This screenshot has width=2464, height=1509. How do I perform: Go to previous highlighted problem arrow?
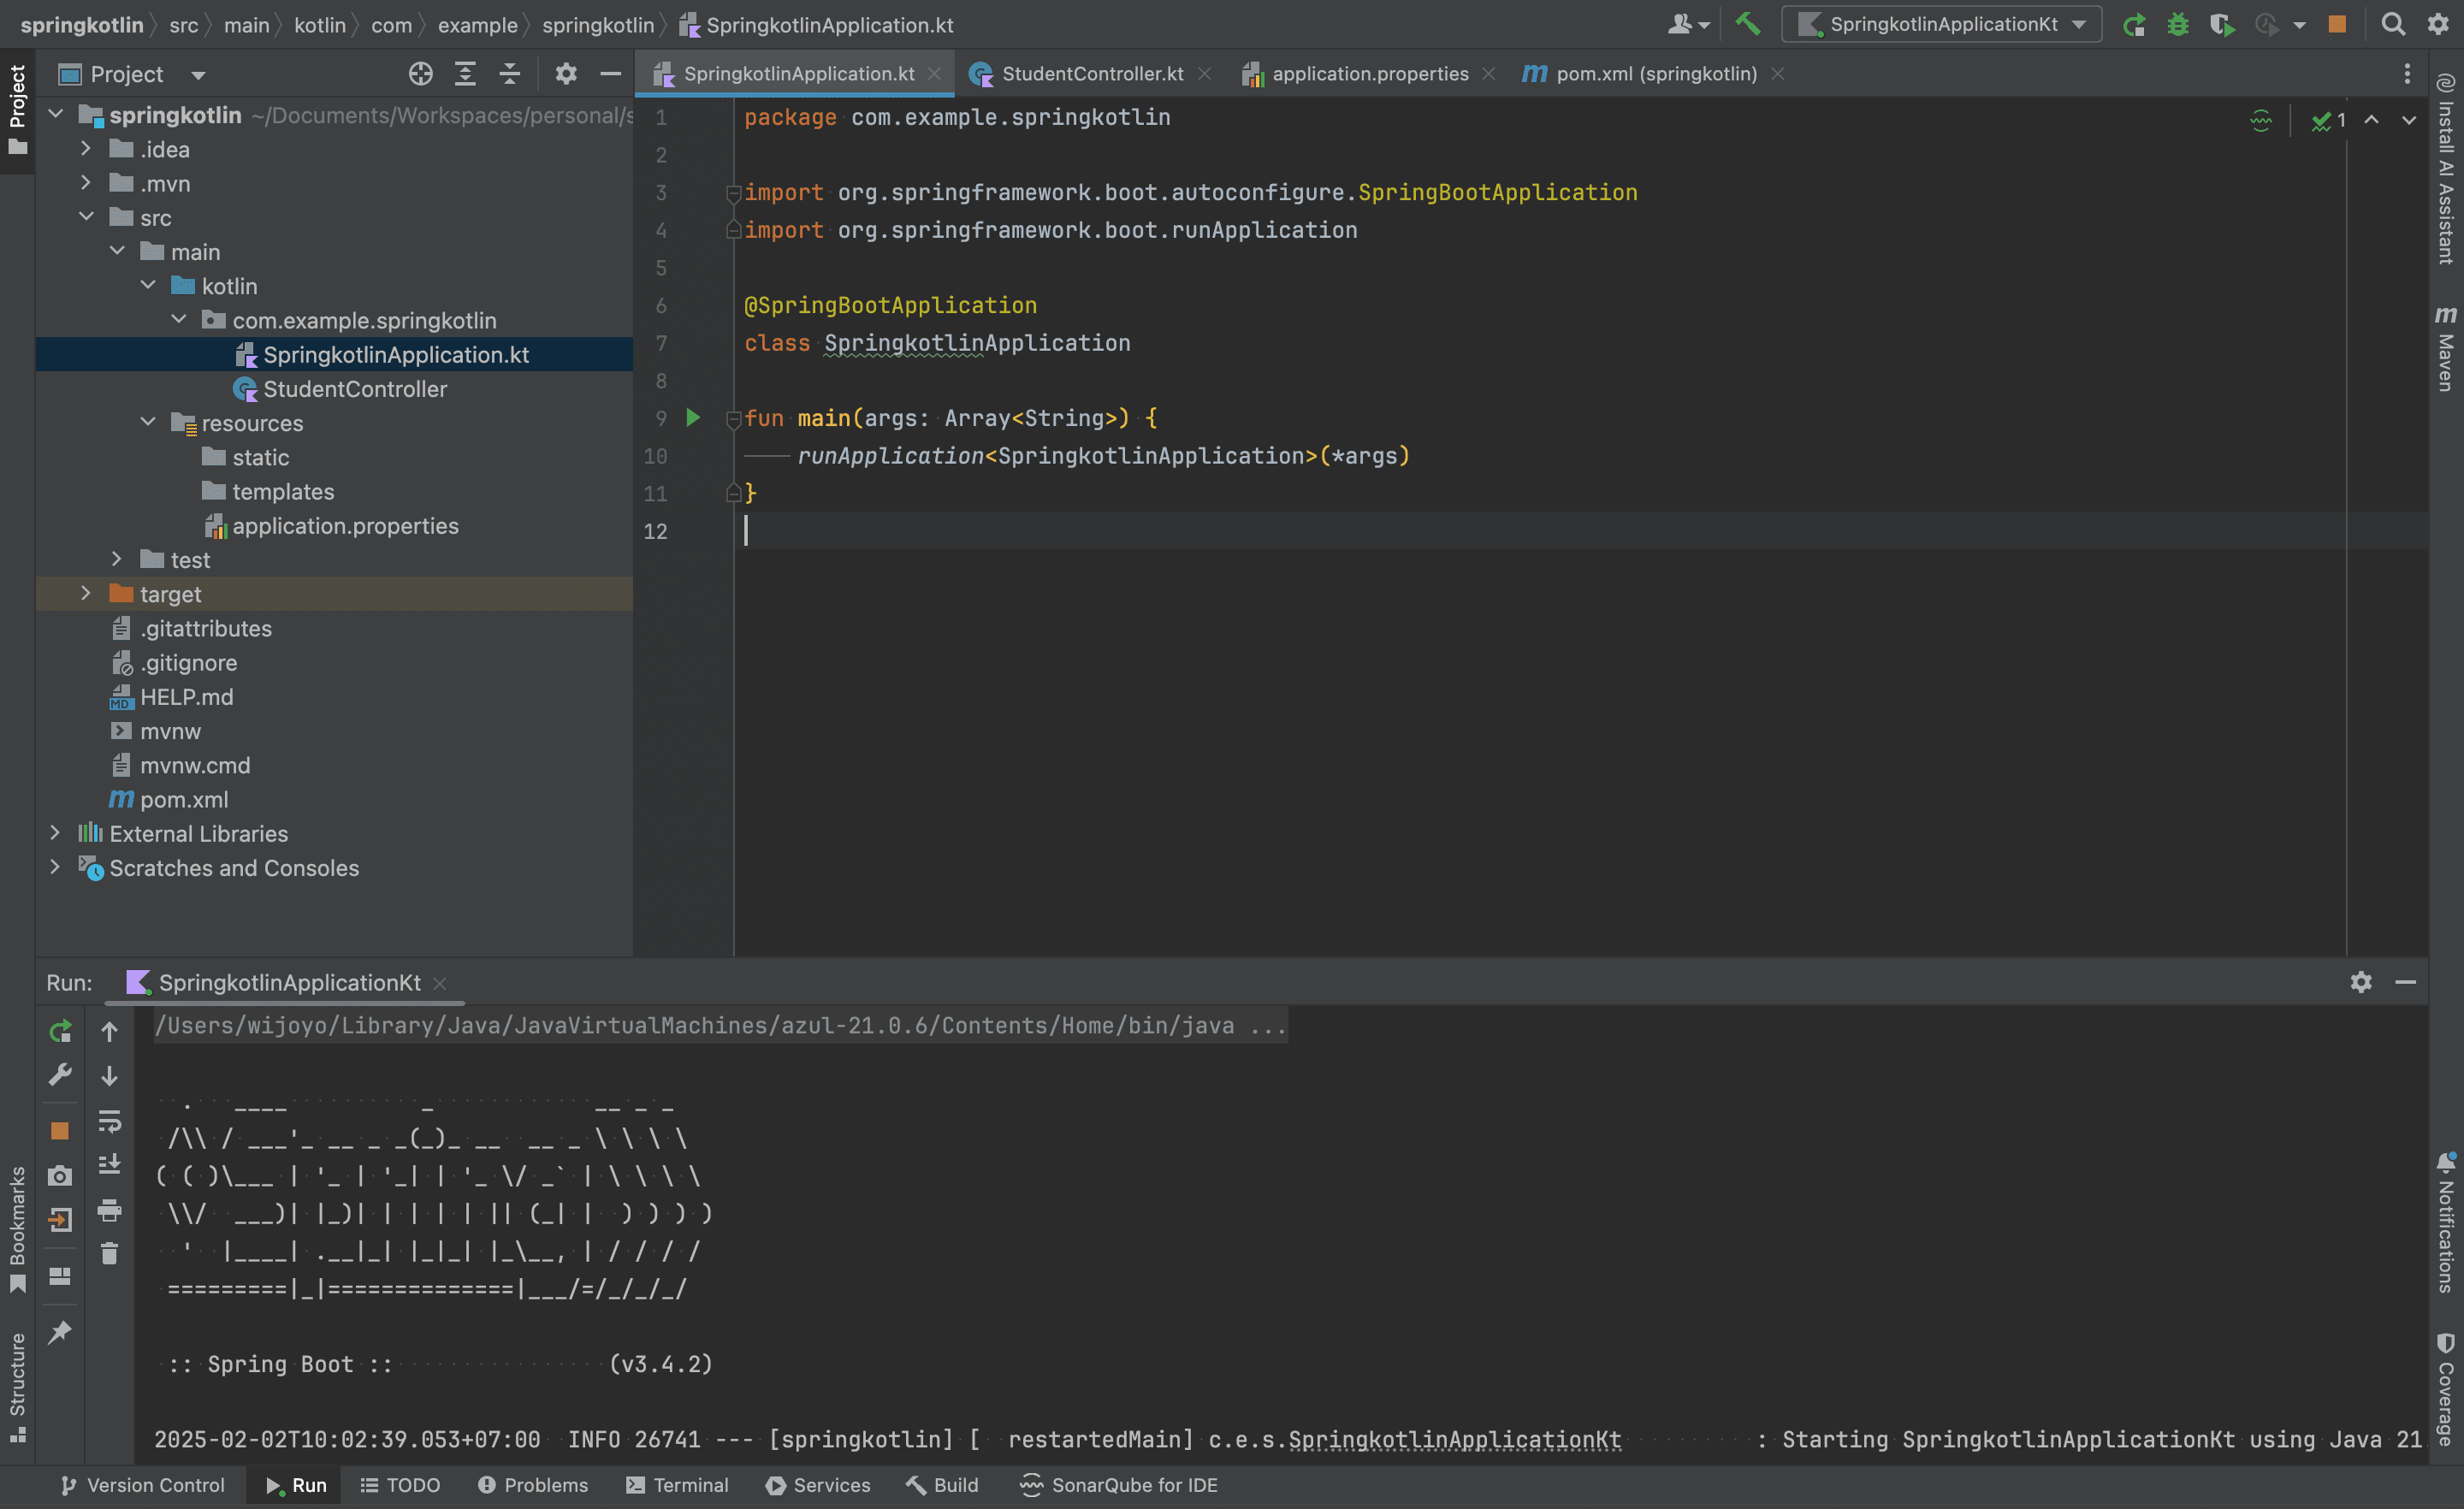2371,120
